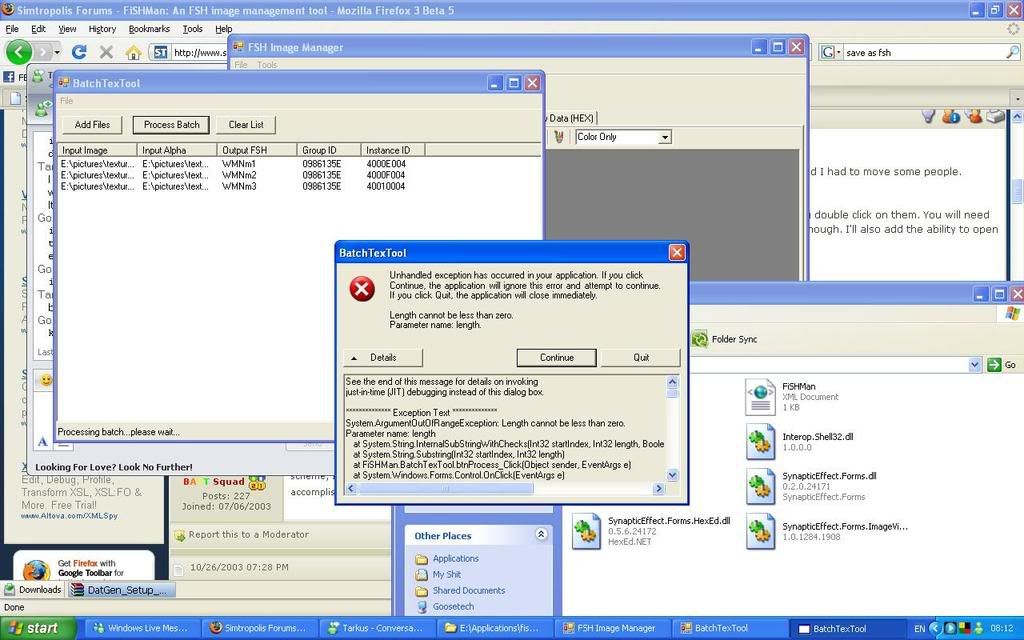Screen dimensions: 1024x640
Task: Switch to FSH Image Manager on the taskbar
Action: coord(611,628)
